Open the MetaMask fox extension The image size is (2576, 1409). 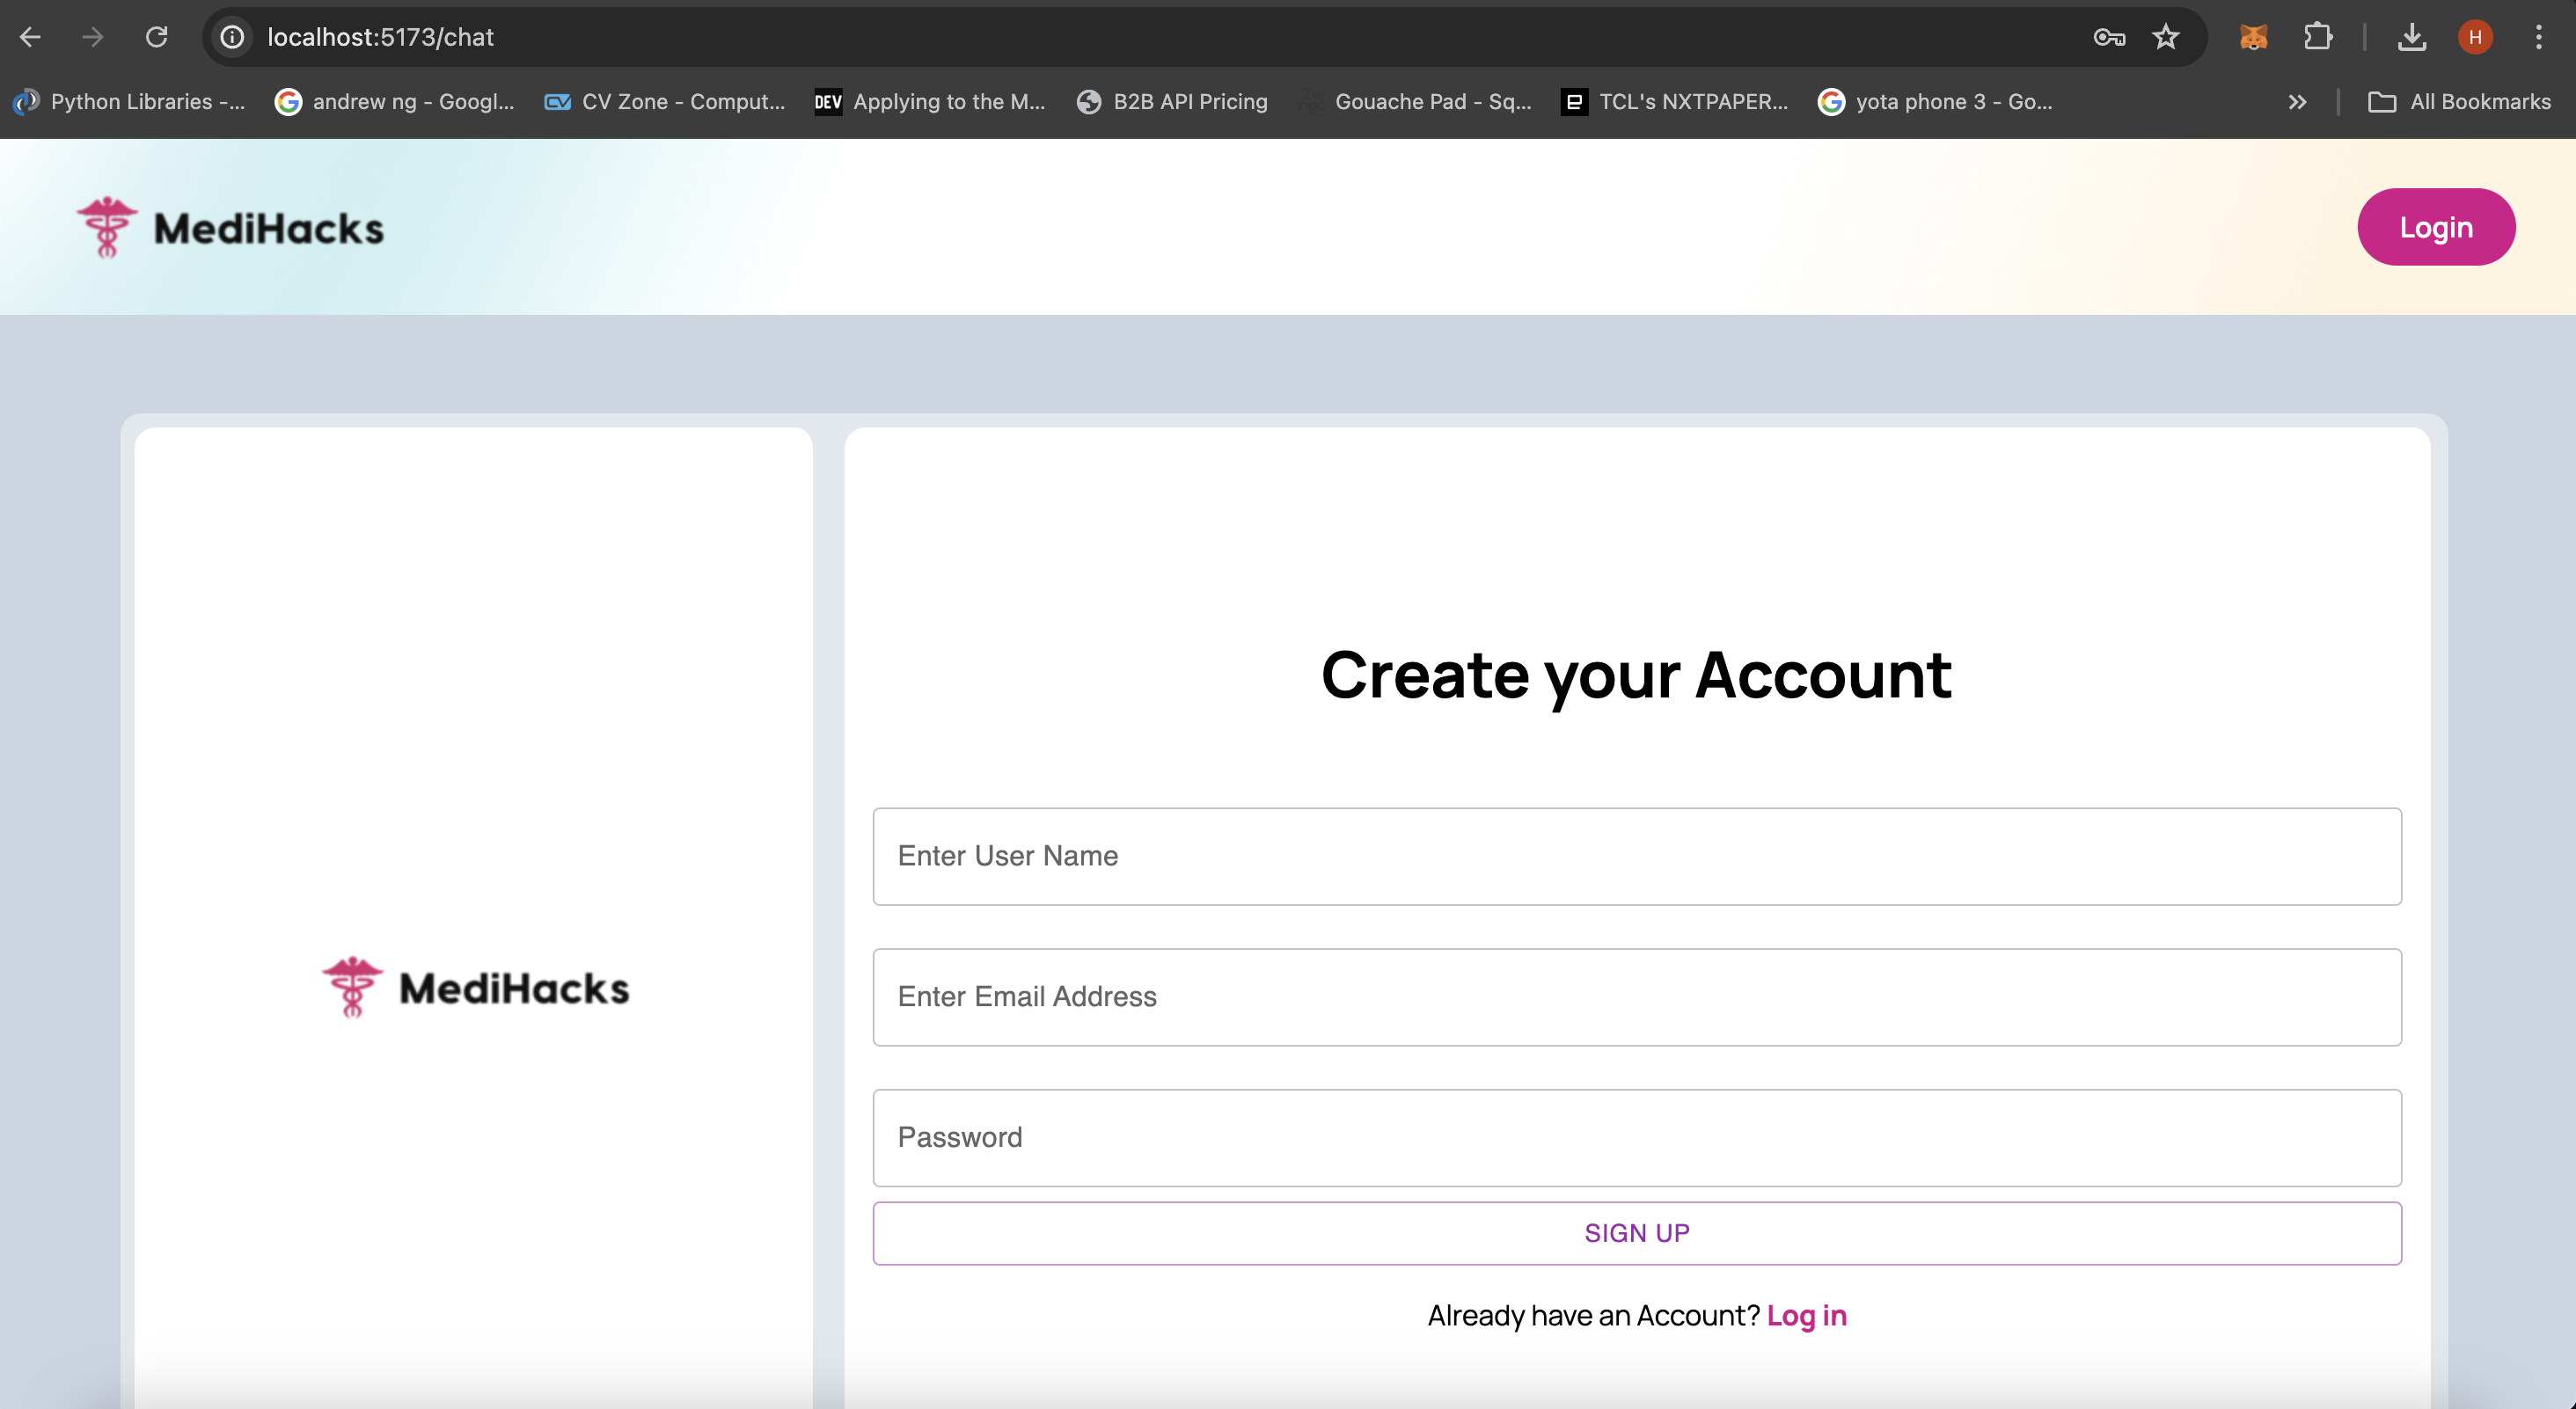(2253, 37)
